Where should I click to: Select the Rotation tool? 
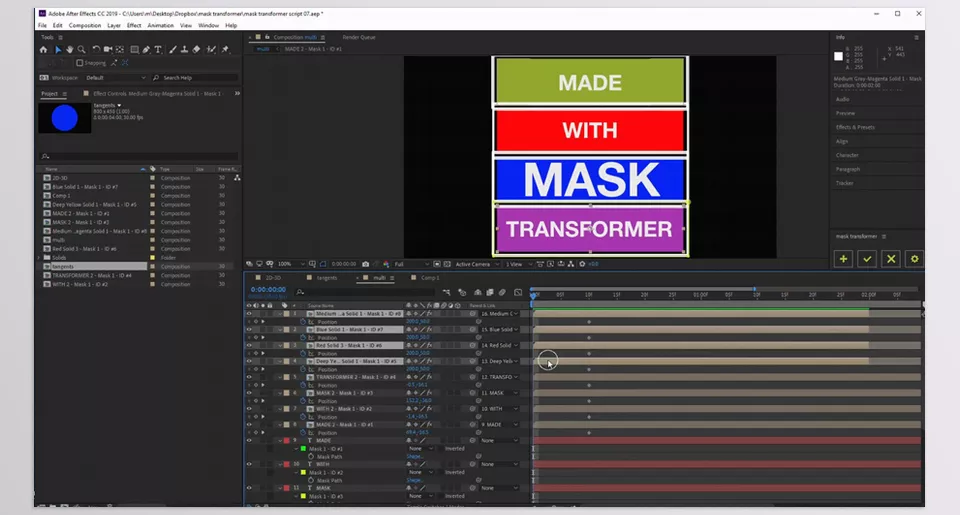[96, 50]
